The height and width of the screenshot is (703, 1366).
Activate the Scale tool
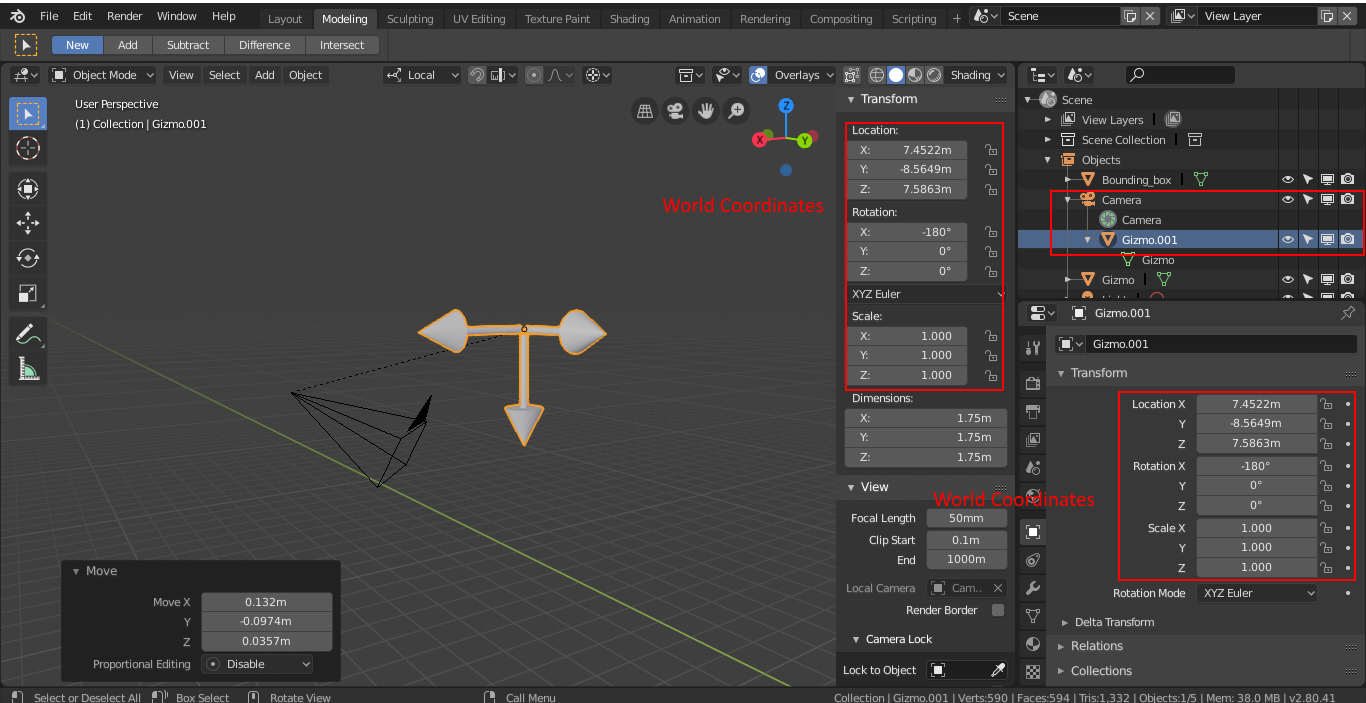pos(28,294)
